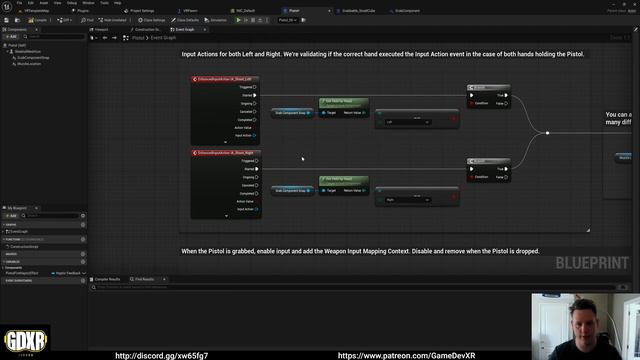640x360 pixels.
Task: Open the Diff dropdown
Action: pyautogui.click(x=64, y=20)
